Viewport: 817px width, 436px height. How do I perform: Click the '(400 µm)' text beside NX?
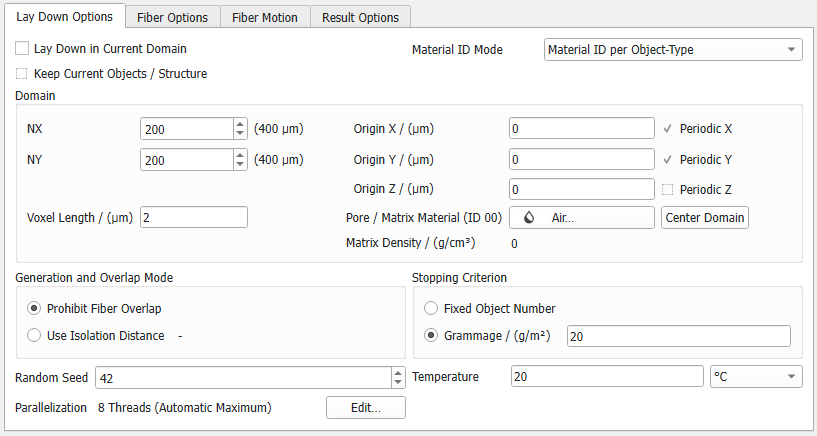coord(279,129)
